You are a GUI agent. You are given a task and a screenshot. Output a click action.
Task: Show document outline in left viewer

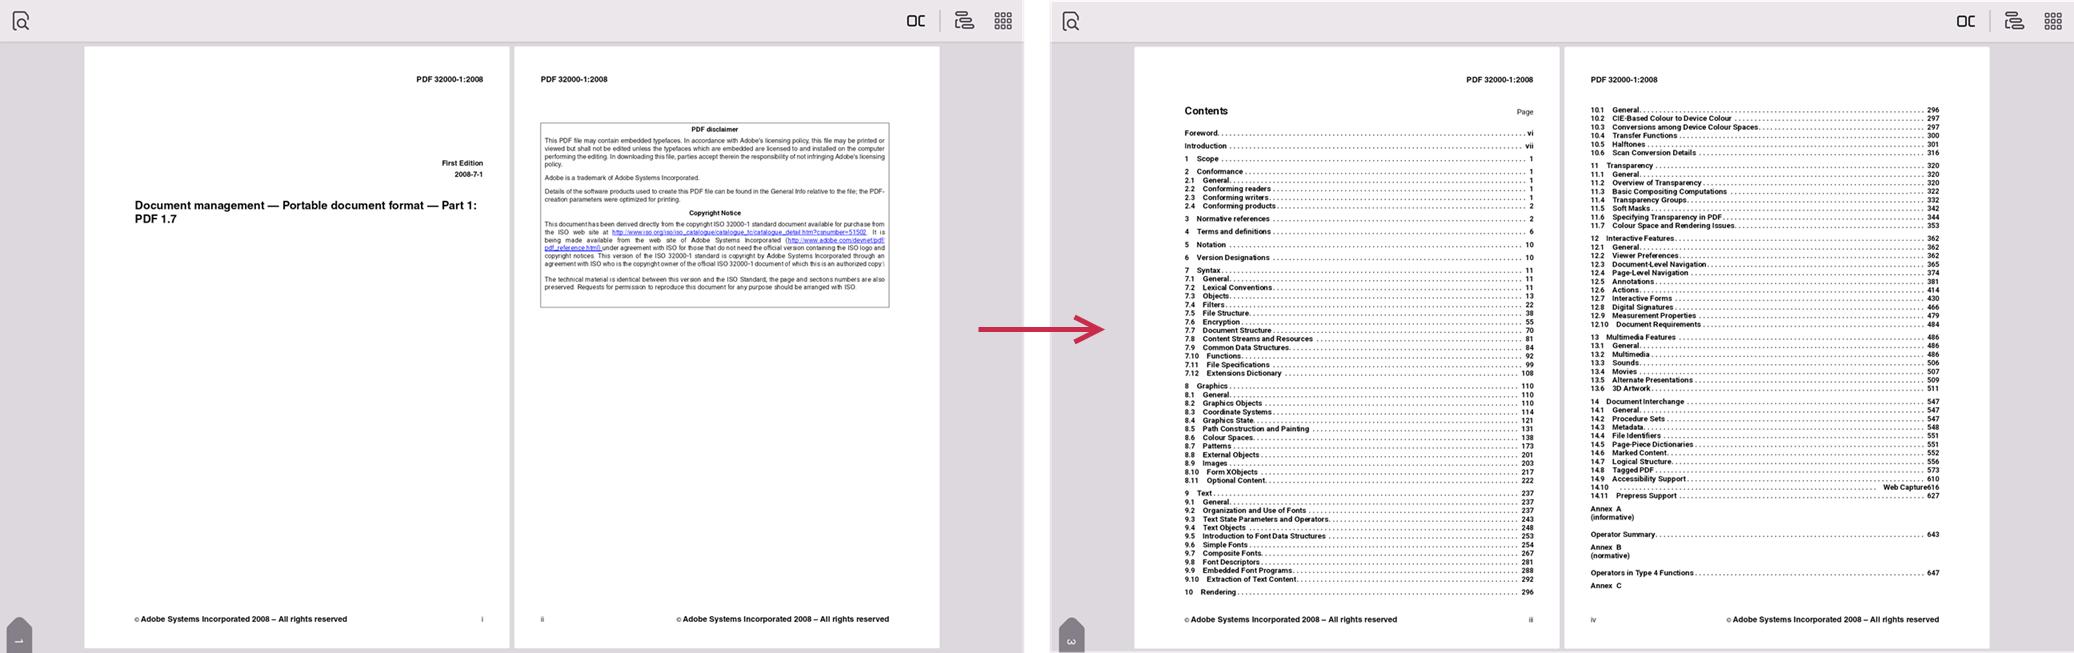pos(964,21)
